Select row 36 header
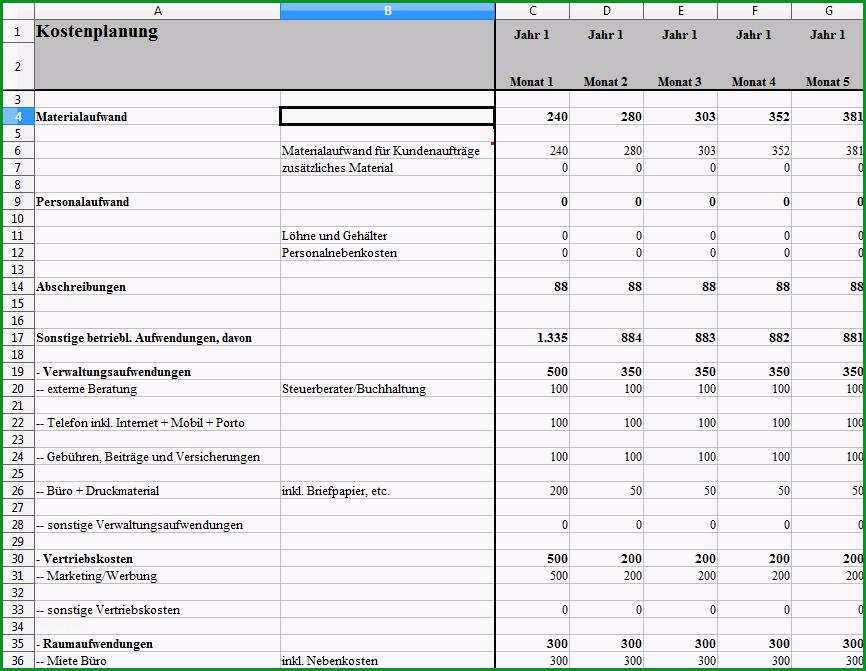 pyautogui.click(x=18, y=661)
